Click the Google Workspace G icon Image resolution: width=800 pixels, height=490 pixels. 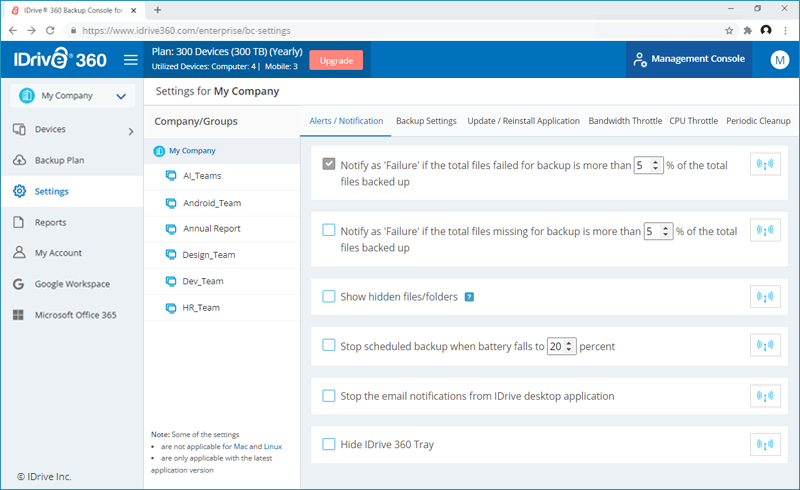click(18, 284)
